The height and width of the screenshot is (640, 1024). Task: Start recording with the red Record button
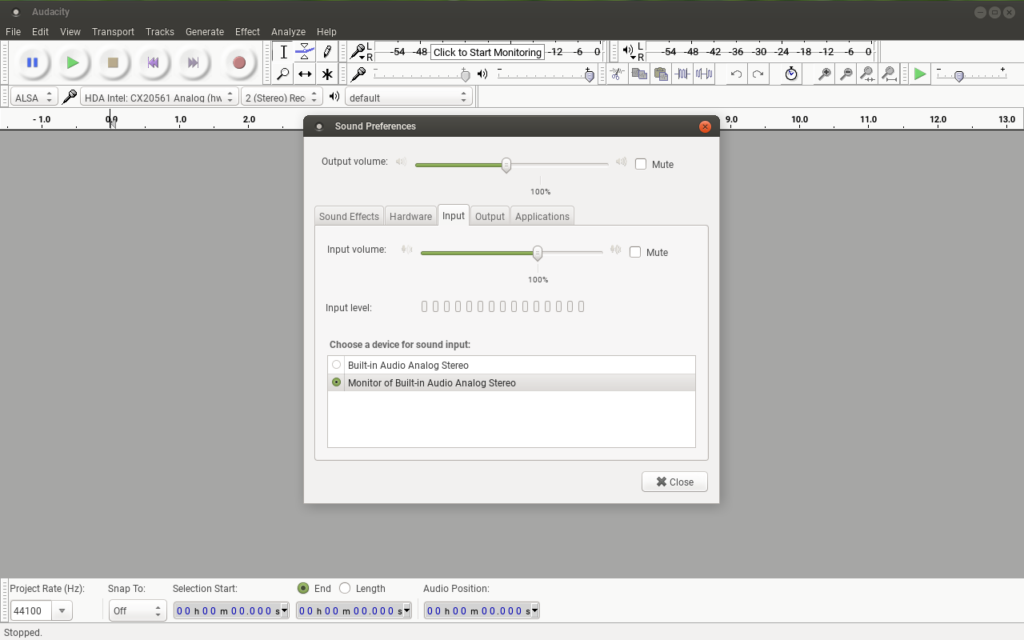pos(239,63)
